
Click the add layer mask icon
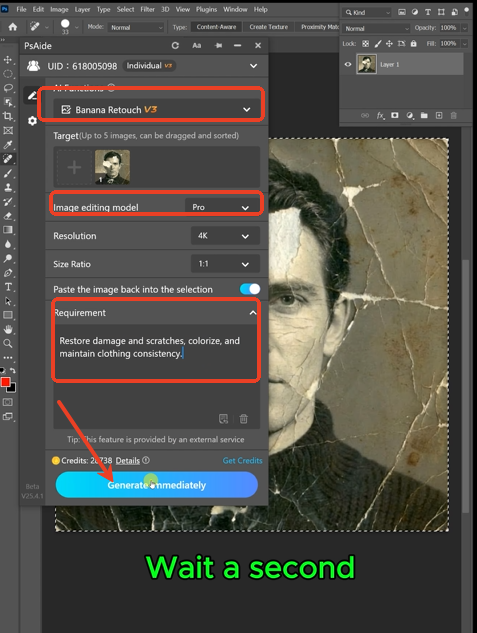pyautogui.click(x=395, y=115)
